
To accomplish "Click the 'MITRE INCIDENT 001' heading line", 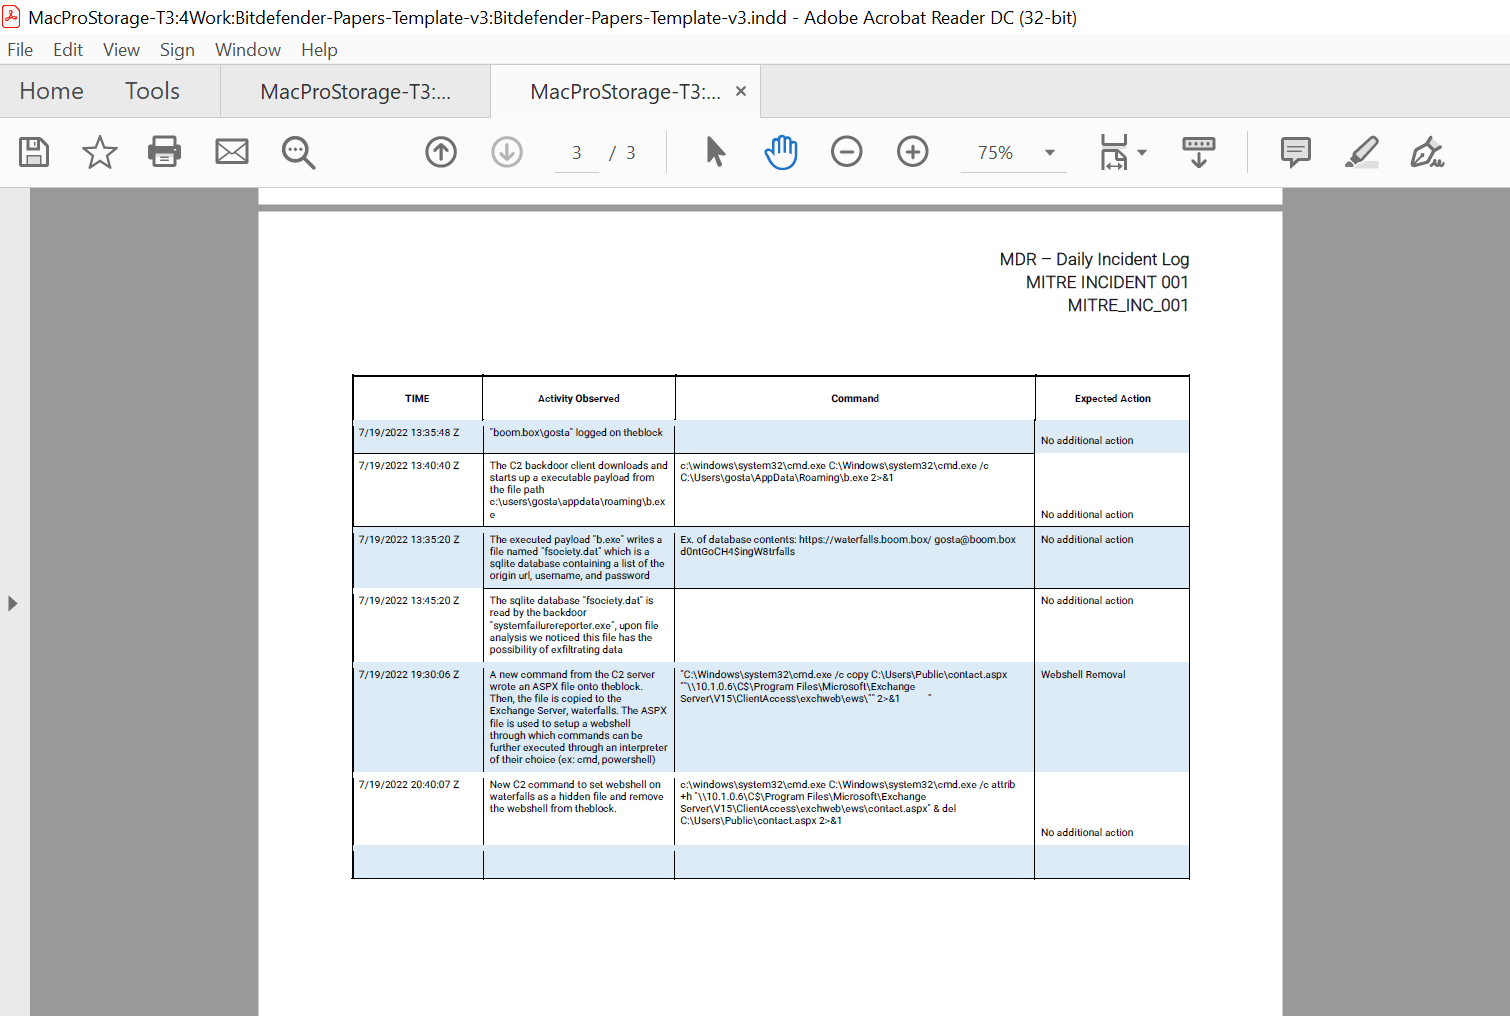I will (1107, 282).
